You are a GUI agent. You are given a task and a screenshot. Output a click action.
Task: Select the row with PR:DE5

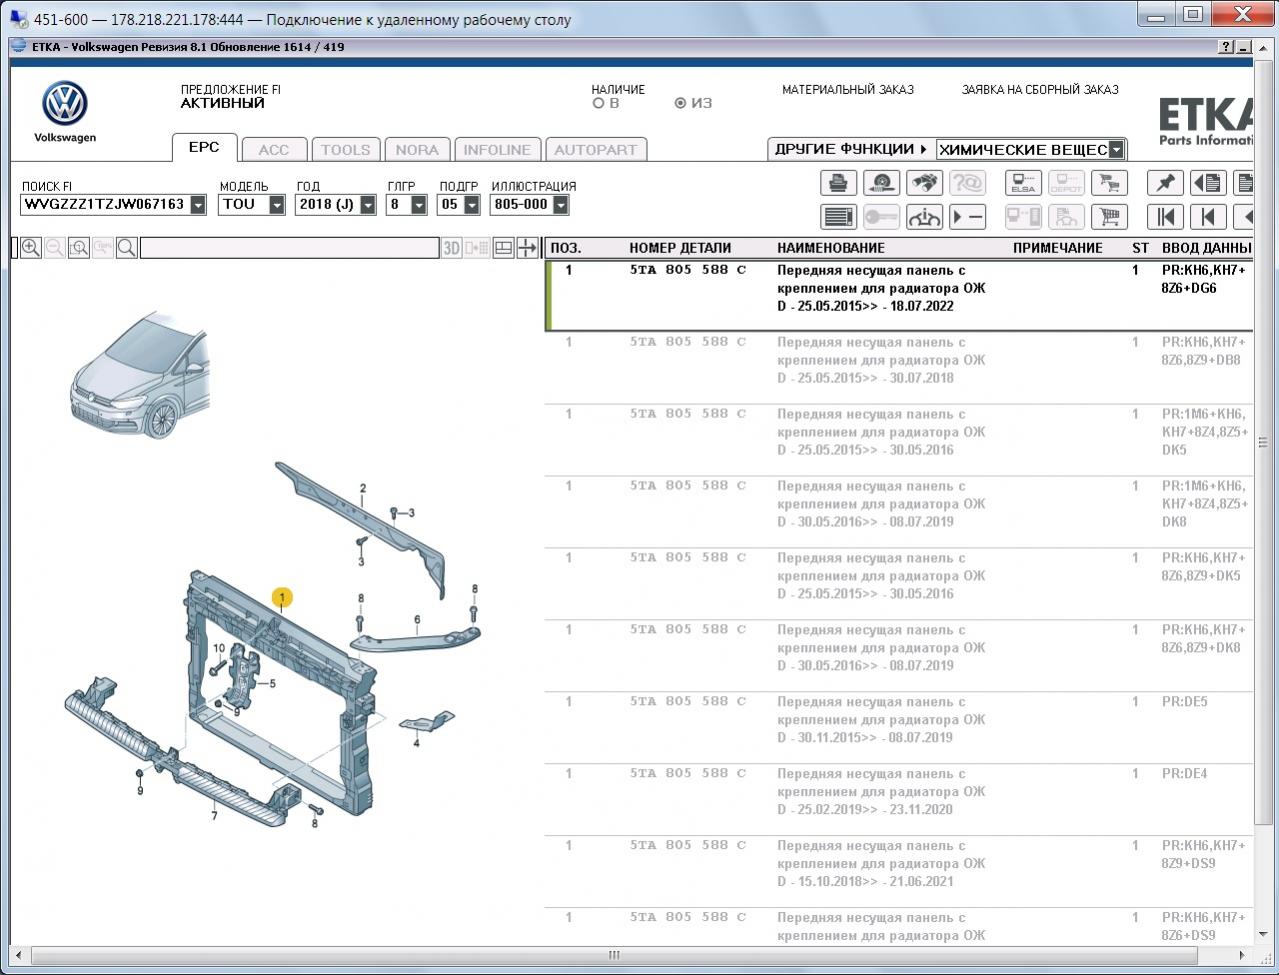(899, 728)
